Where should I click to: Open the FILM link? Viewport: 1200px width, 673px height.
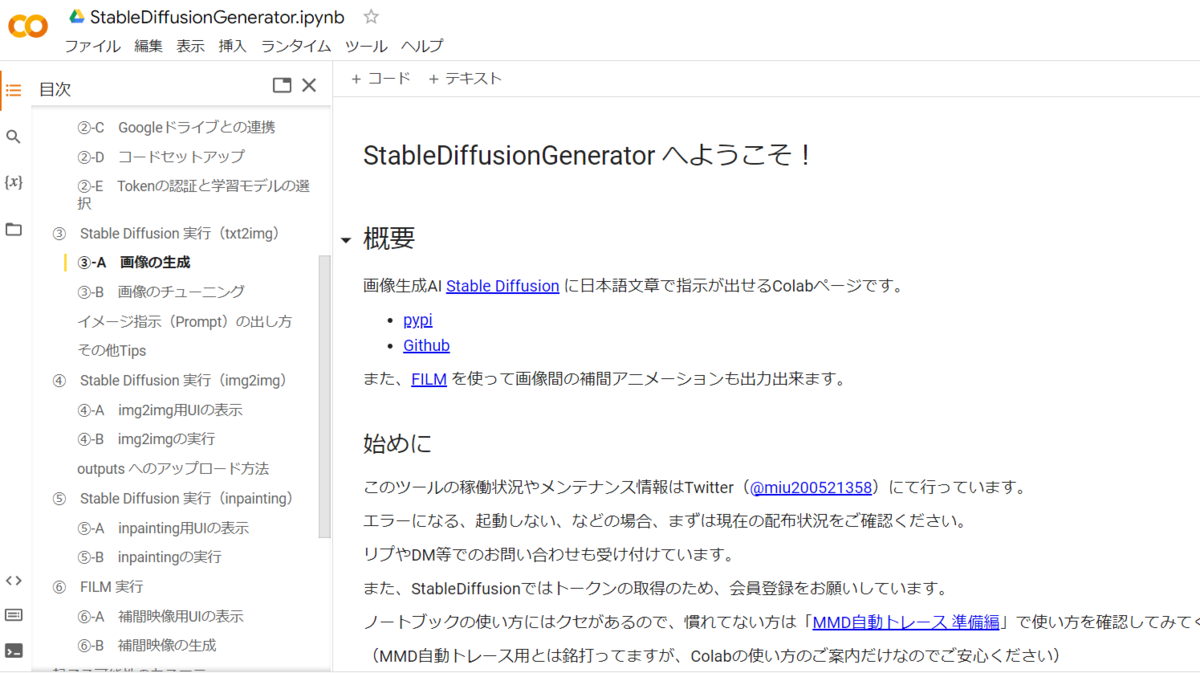pyautogui.click(x=429, y=379)
